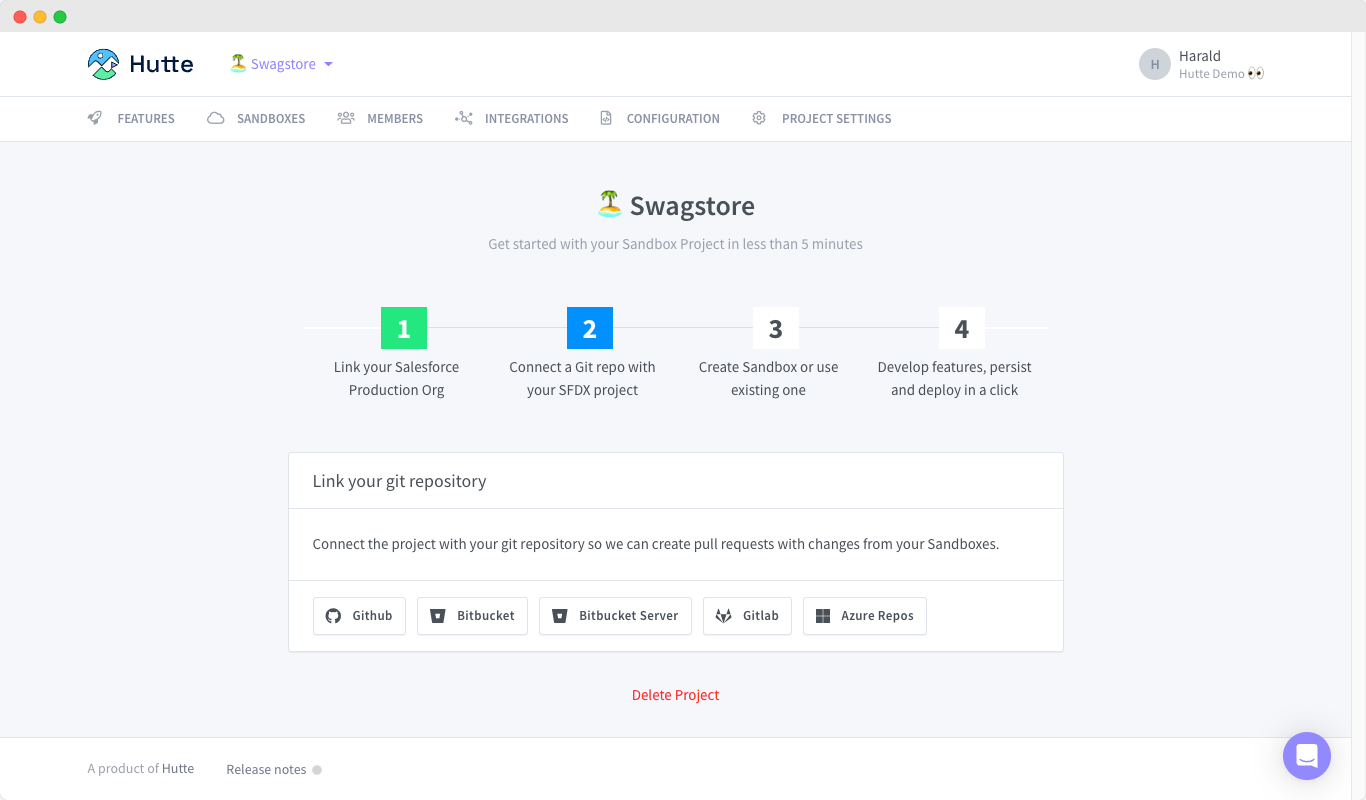The image size is (1366, 800).
Task: Click 'Link your Salesforce Production Org' text
Action: [397, 379]
